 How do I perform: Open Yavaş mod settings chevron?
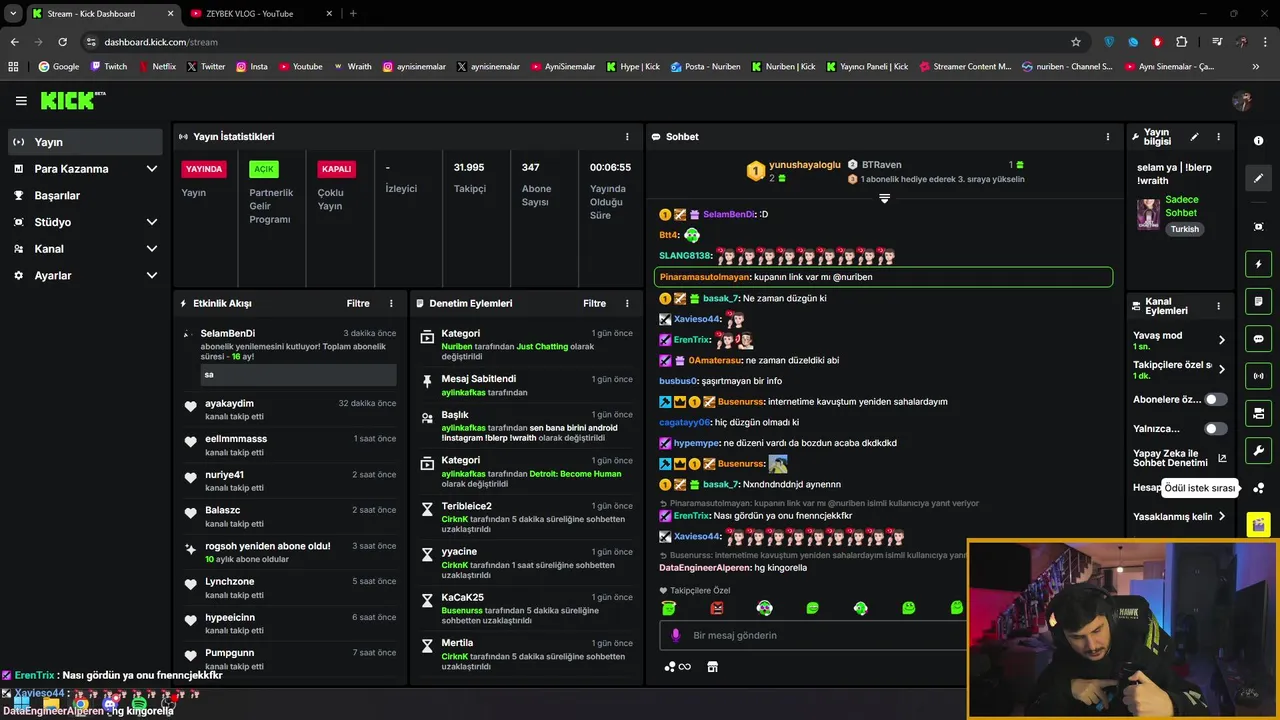1221,340
